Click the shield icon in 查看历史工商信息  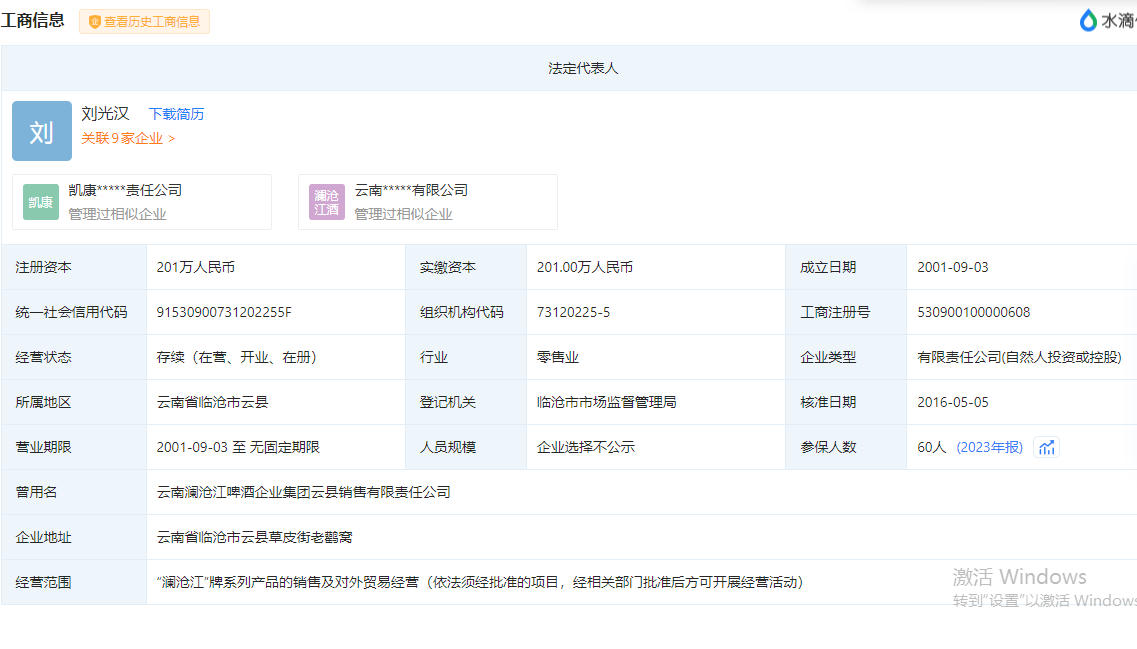tap(94, 22)
